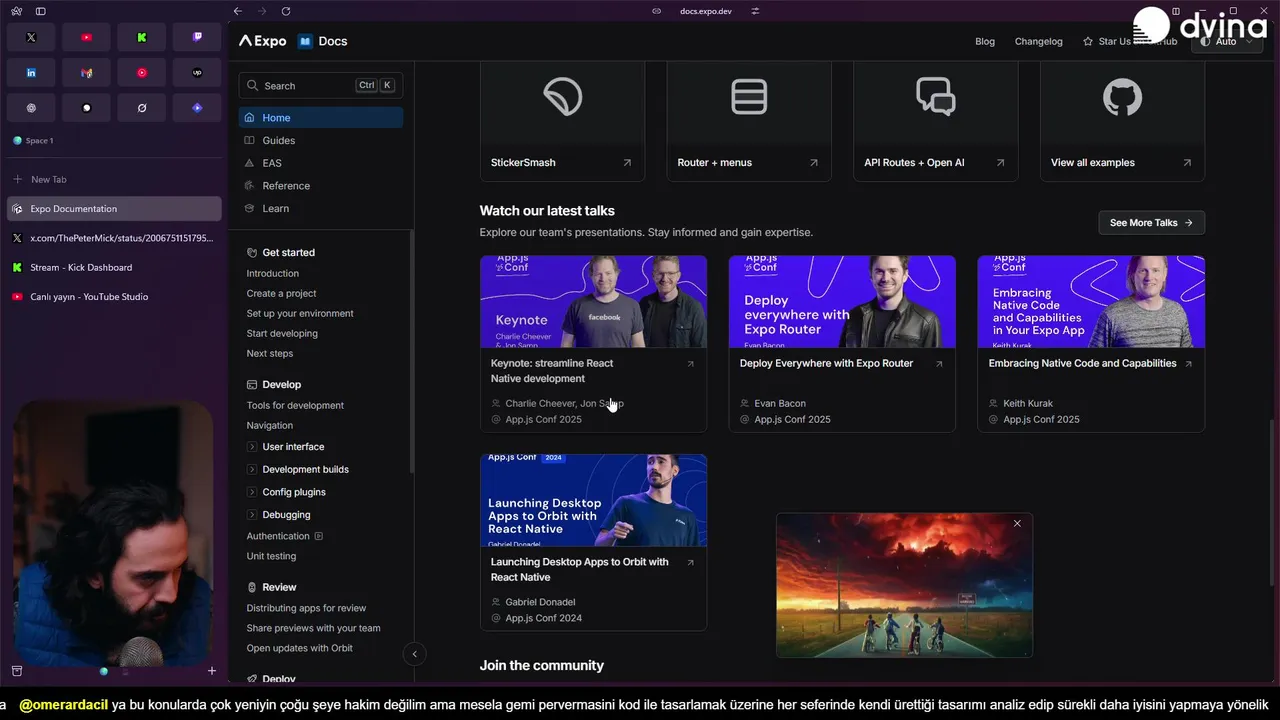Switch to the Canlı yayın YouTube Studio tab
This screenshot has width=1280, height=720.
[114, 296]
